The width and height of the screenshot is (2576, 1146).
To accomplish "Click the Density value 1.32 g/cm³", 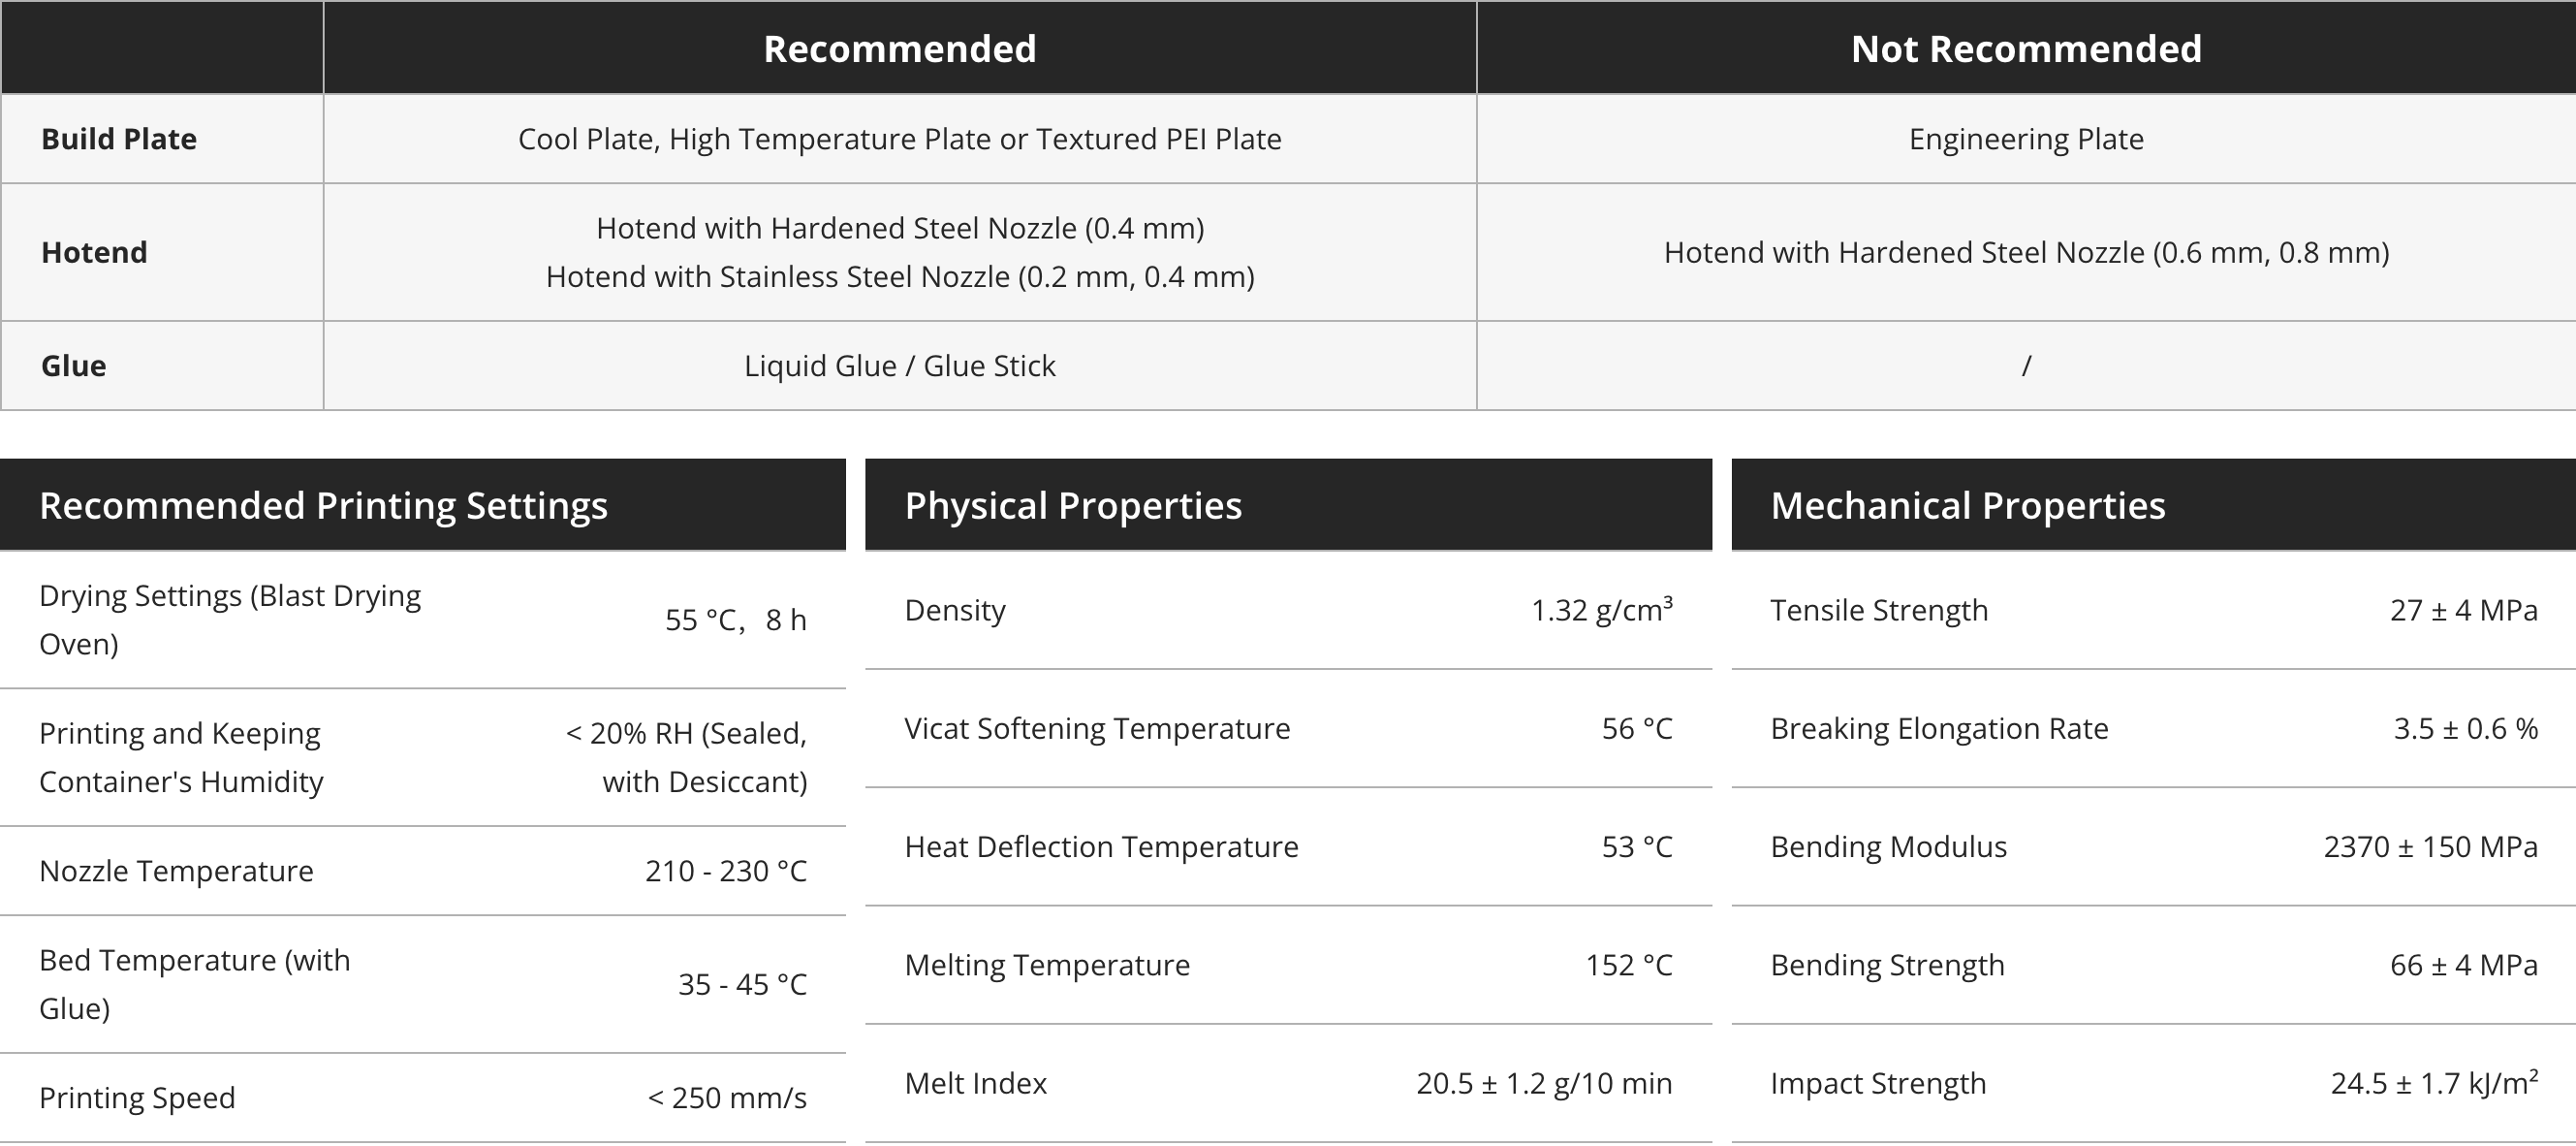I will point(1602,610).
